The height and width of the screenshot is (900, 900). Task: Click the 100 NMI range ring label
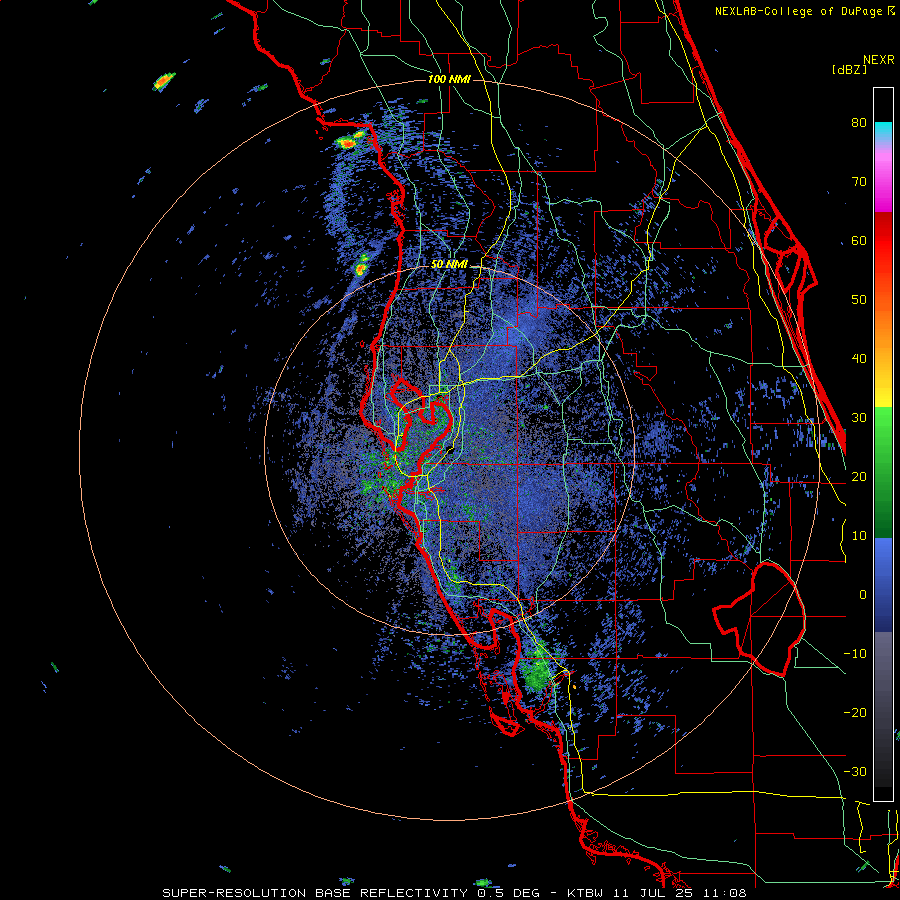[449, 79]
